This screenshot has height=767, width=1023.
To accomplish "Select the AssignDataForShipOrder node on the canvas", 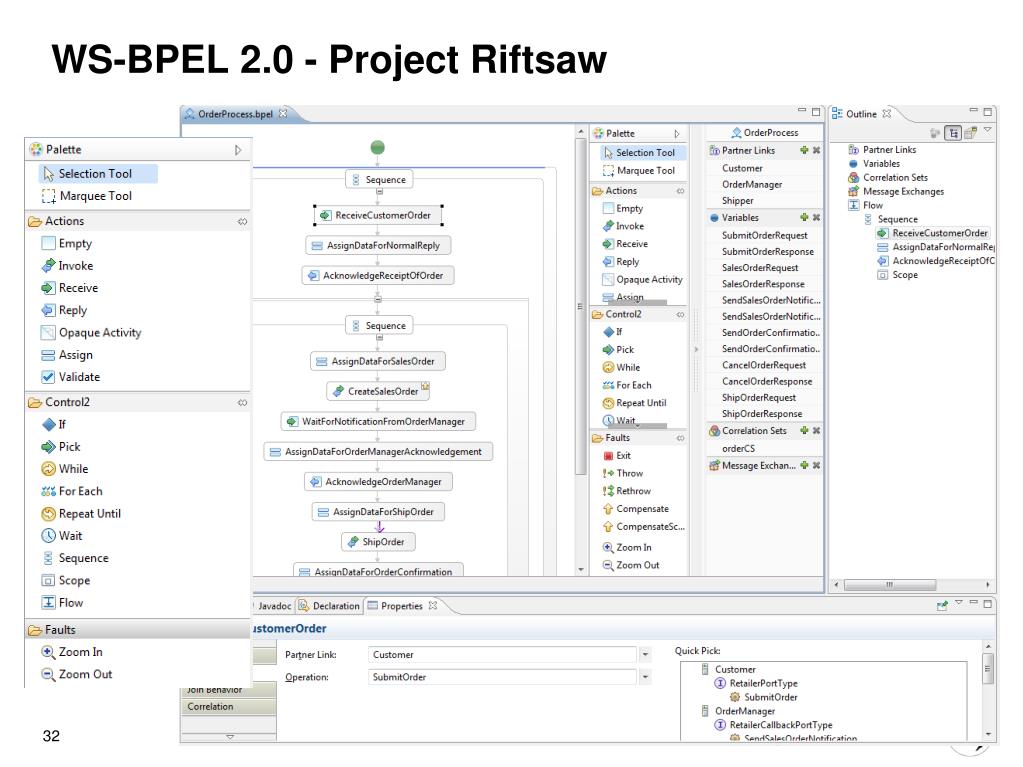I will pos(378,512).
